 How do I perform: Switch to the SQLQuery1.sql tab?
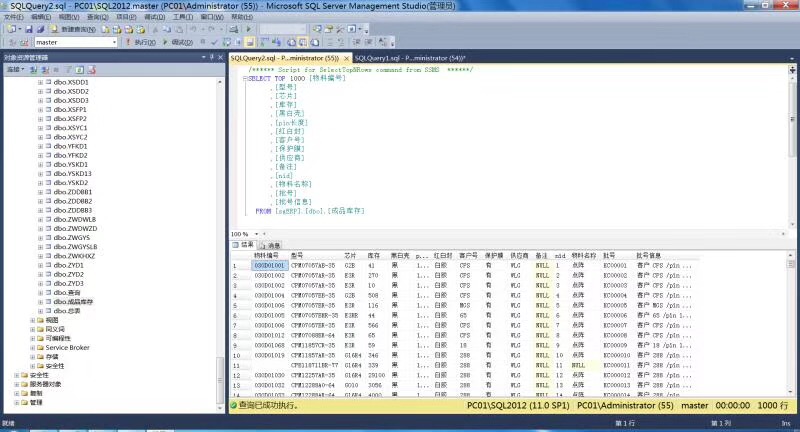click(x=409, y=58)
